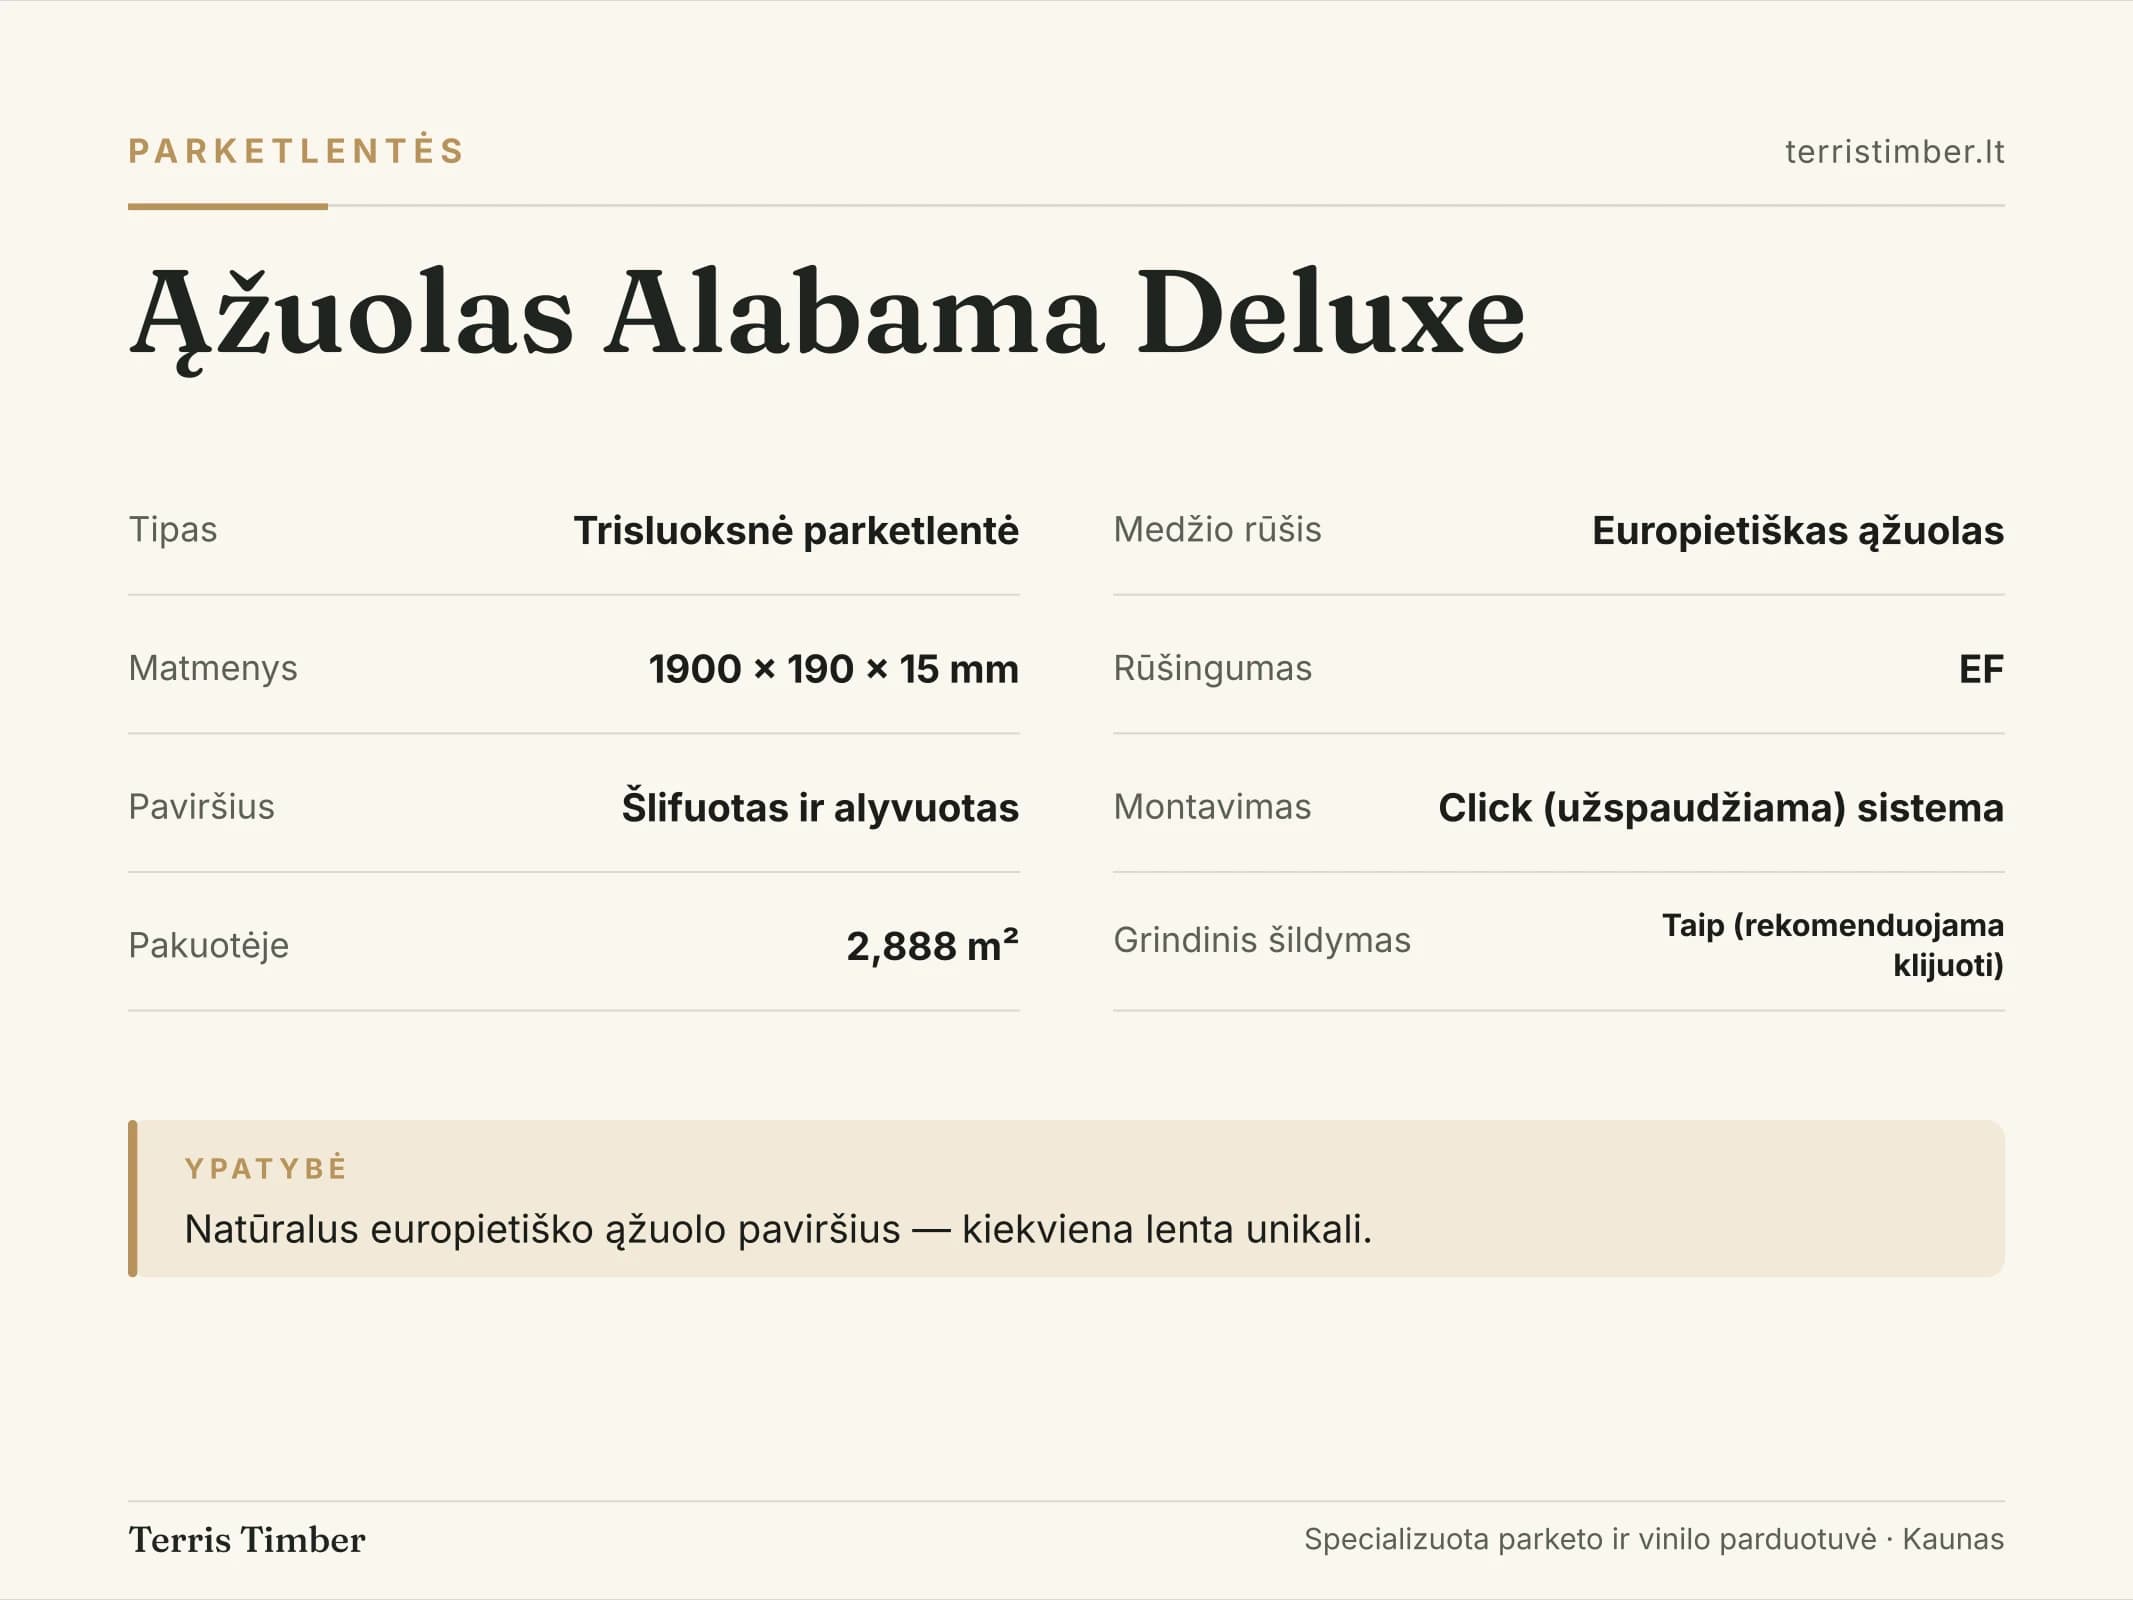Open the terristimber.lt website link
Screen dimensions: 2133x1600
[x=1894, y=151]
